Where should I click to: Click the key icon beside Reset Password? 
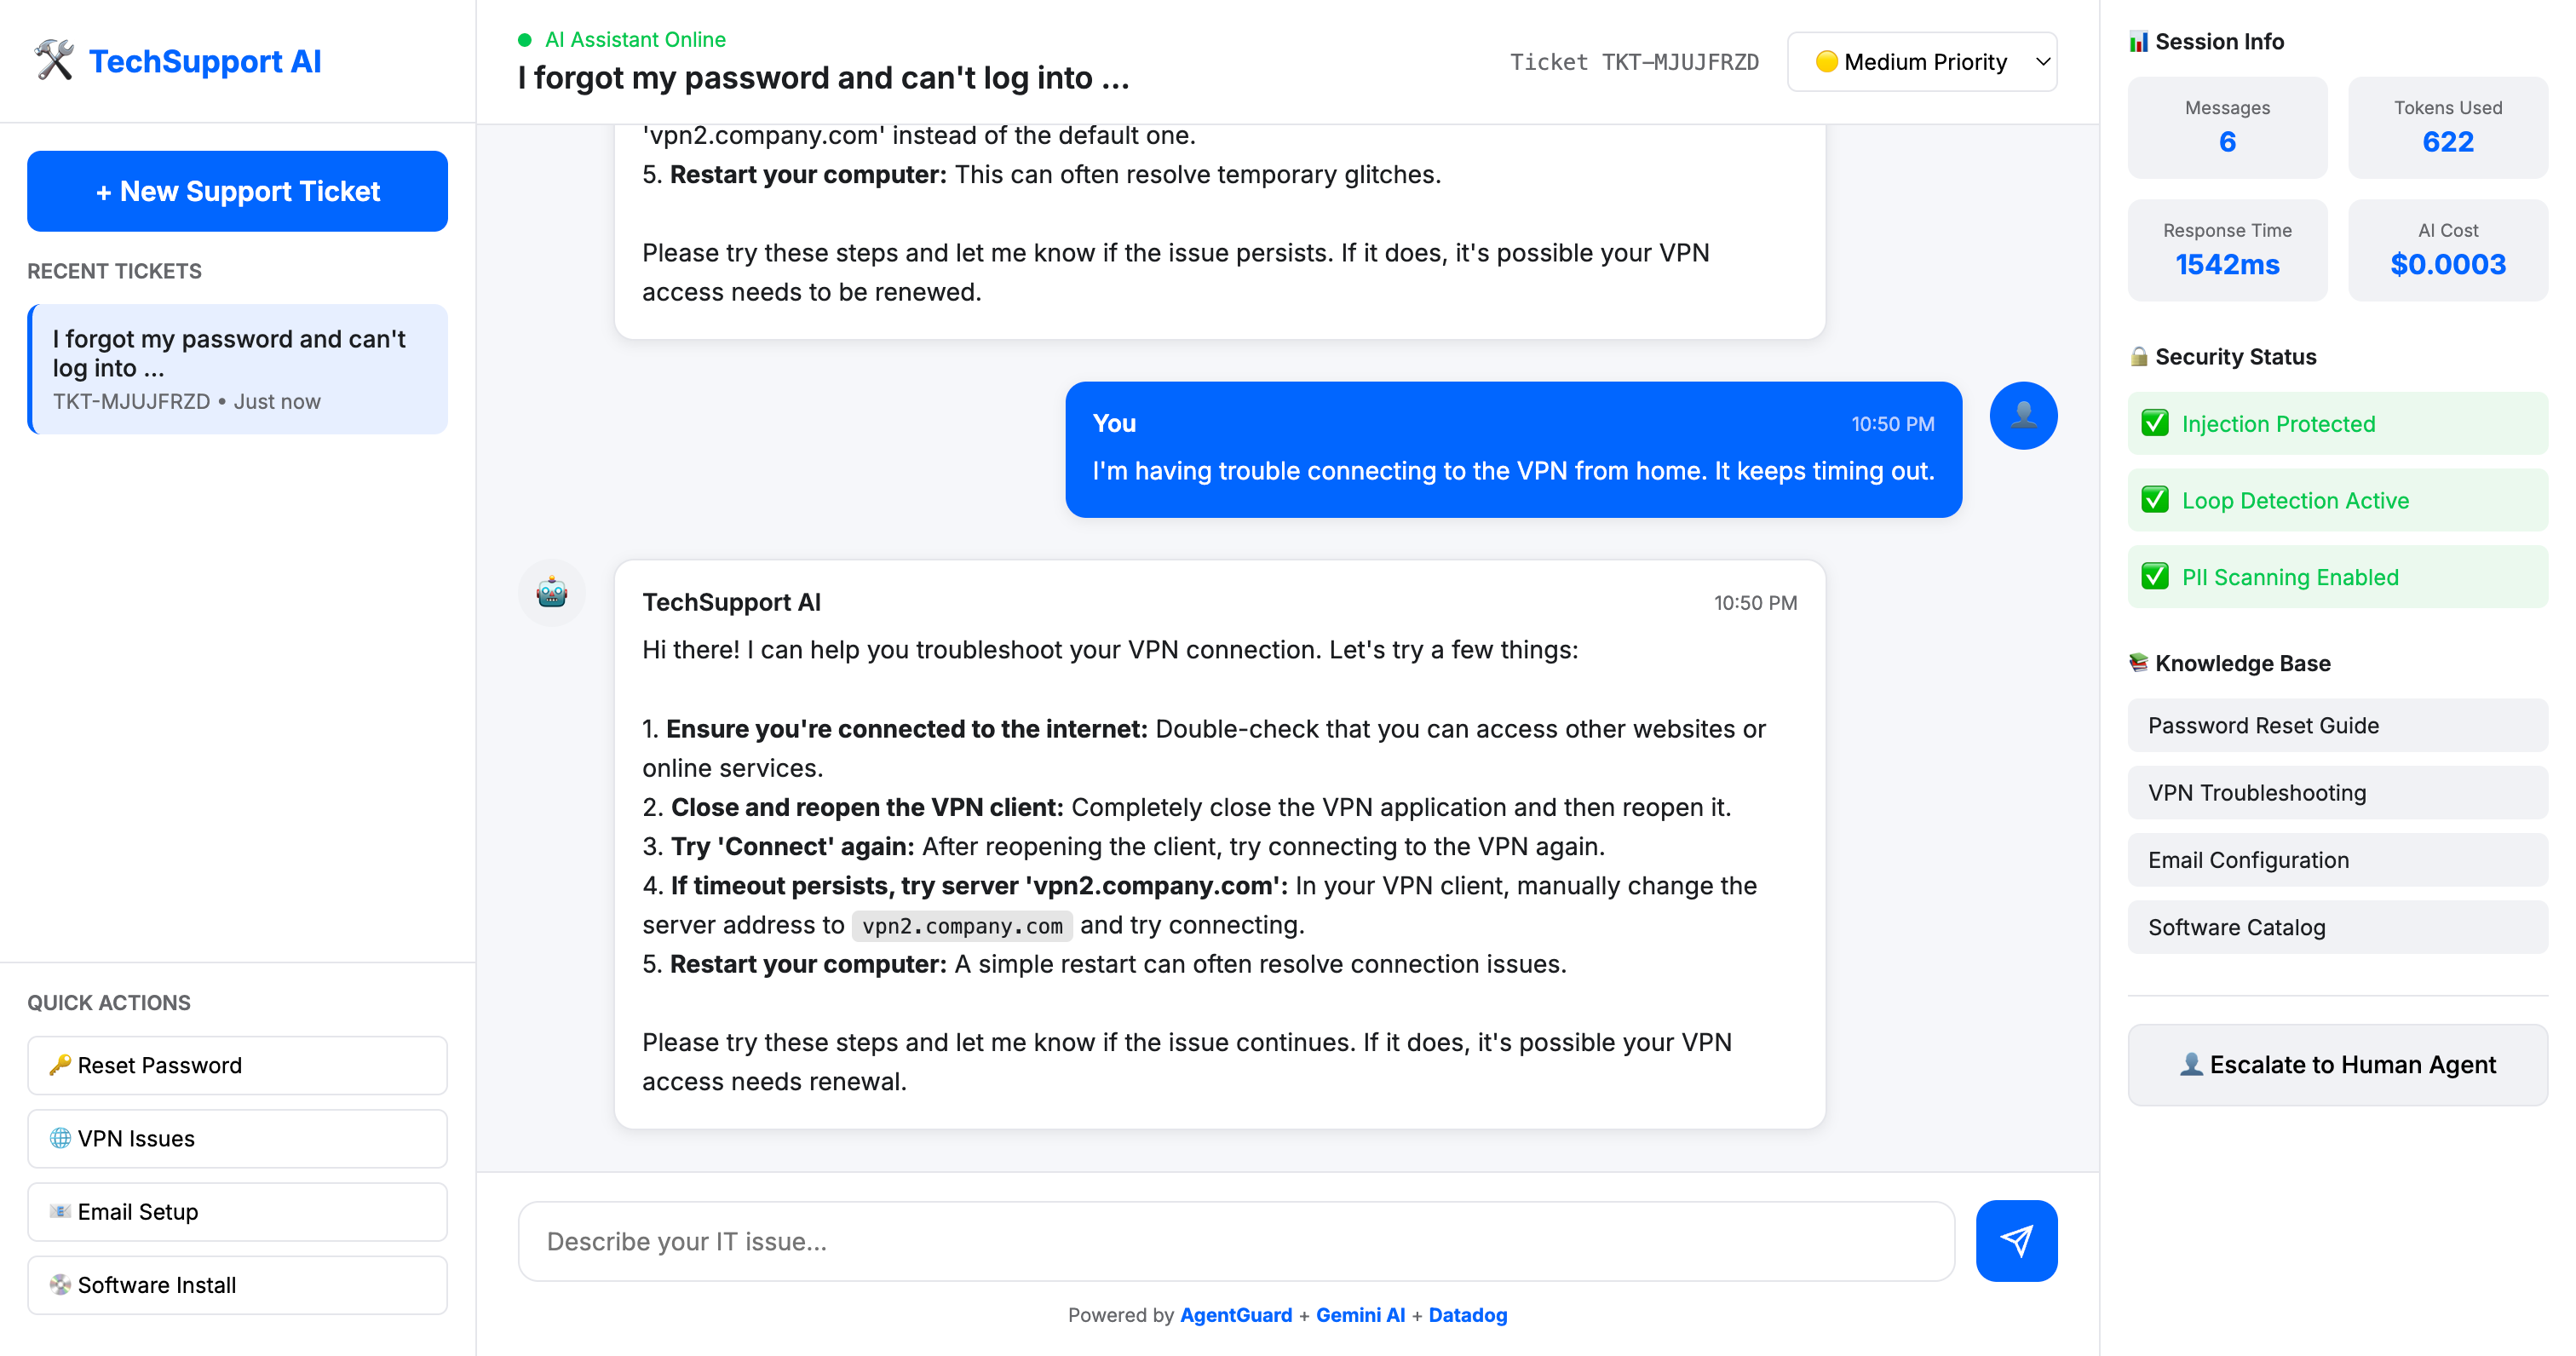click(60, 1064)
